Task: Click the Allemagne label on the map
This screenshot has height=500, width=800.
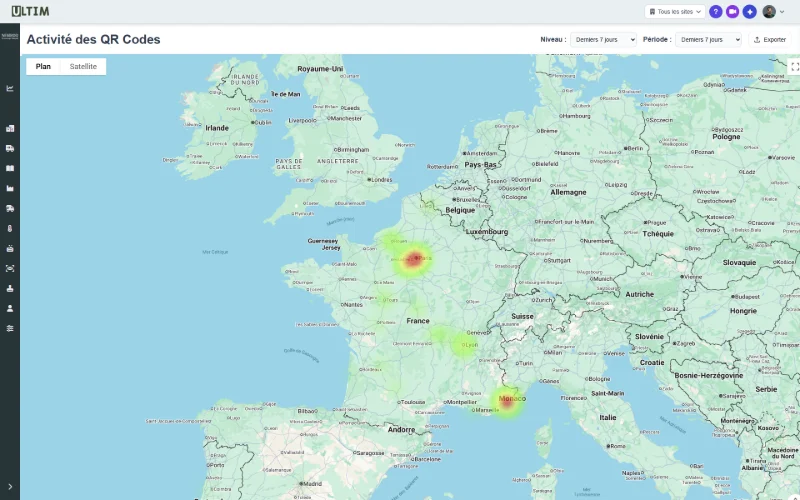Action: coord(568,192)
